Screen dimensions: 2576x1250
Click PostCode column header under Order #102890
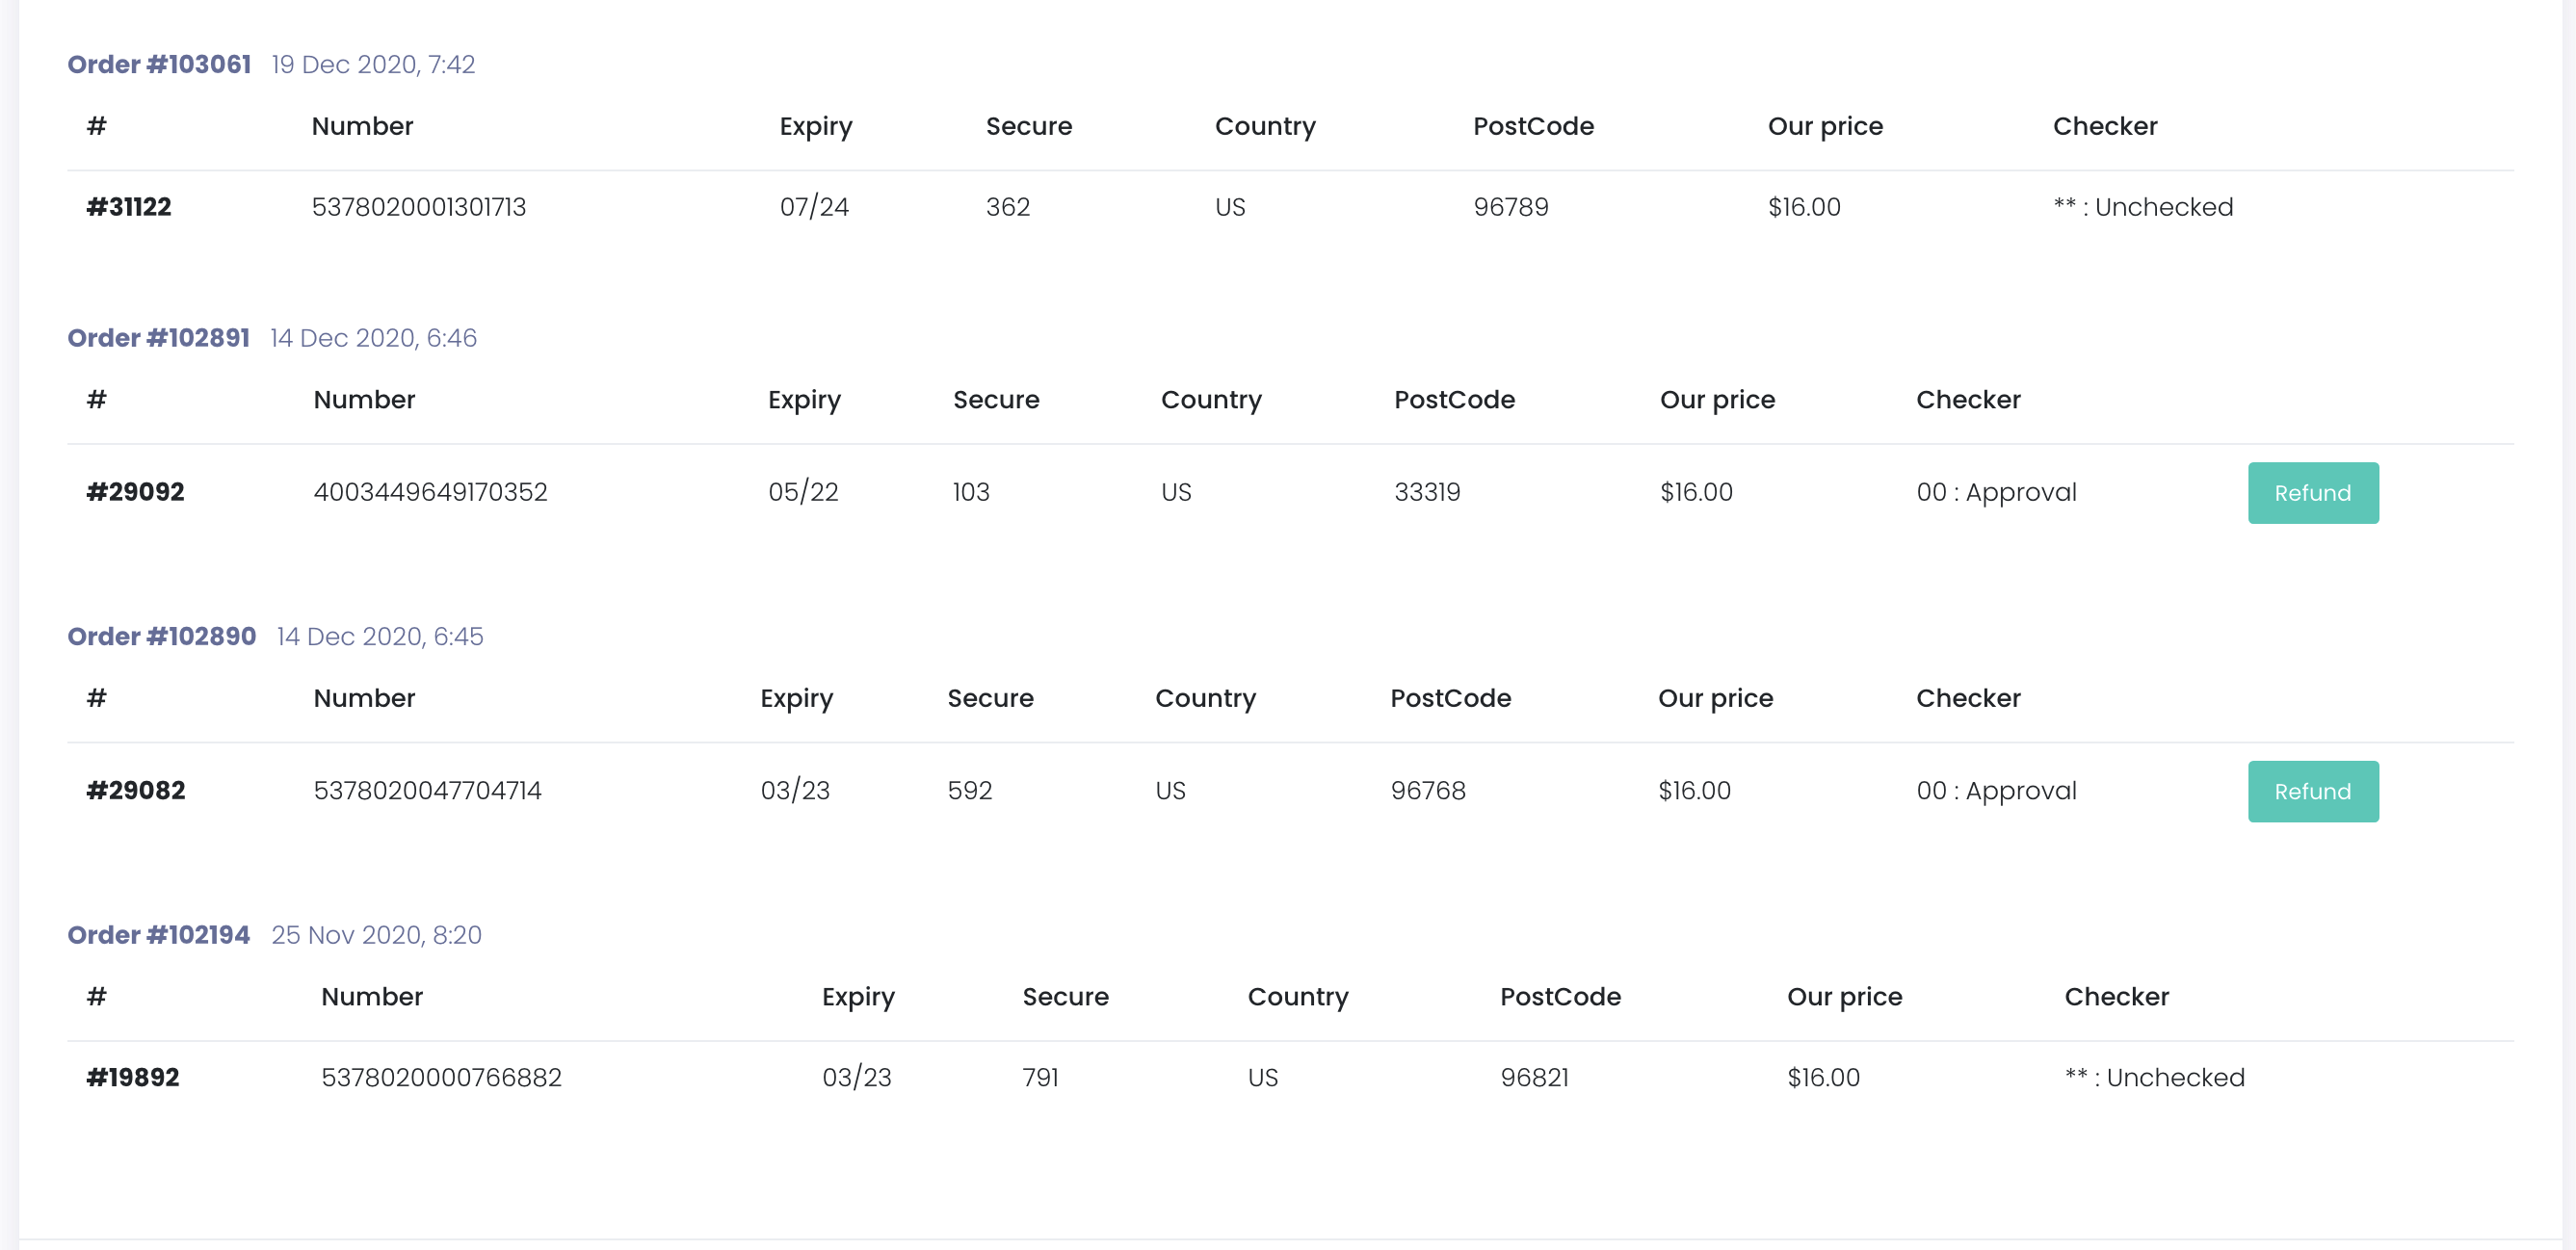1450,699
